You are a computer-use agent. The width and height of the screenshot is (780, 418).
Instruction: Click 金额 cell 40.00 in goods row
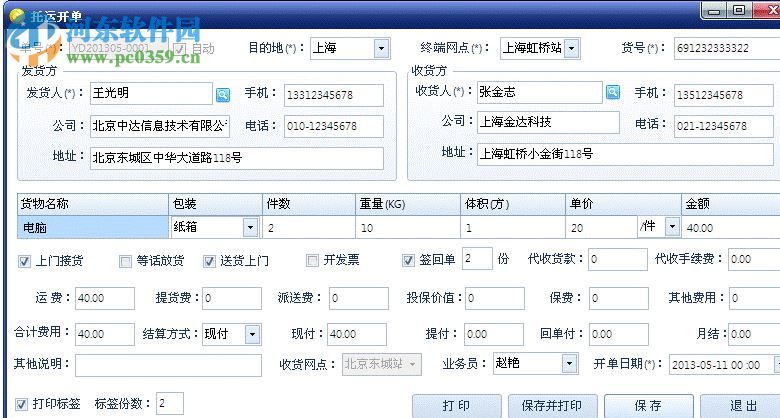click(731, 228)
